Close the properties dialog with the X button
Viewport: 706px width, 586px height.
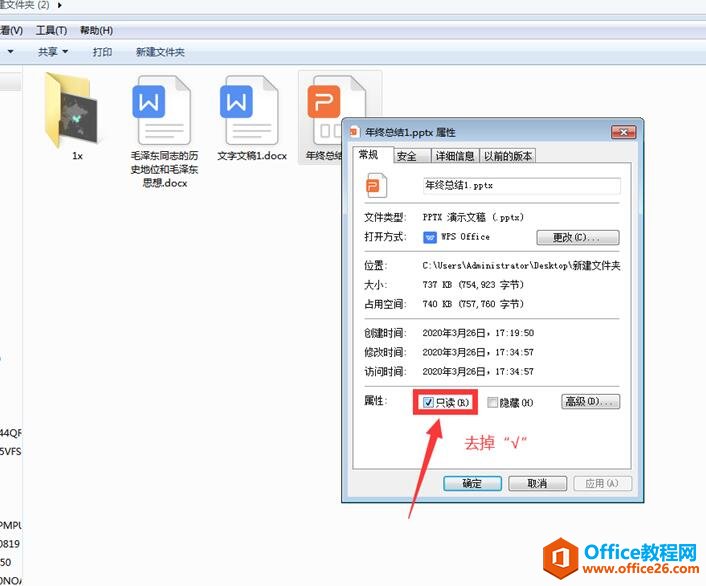point(623,132)
